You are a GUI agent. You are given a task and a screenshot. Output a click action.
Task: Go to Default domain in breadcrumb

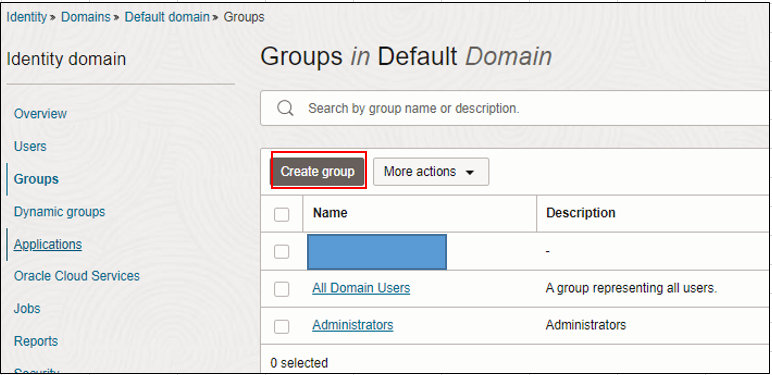tap(167, 17)
